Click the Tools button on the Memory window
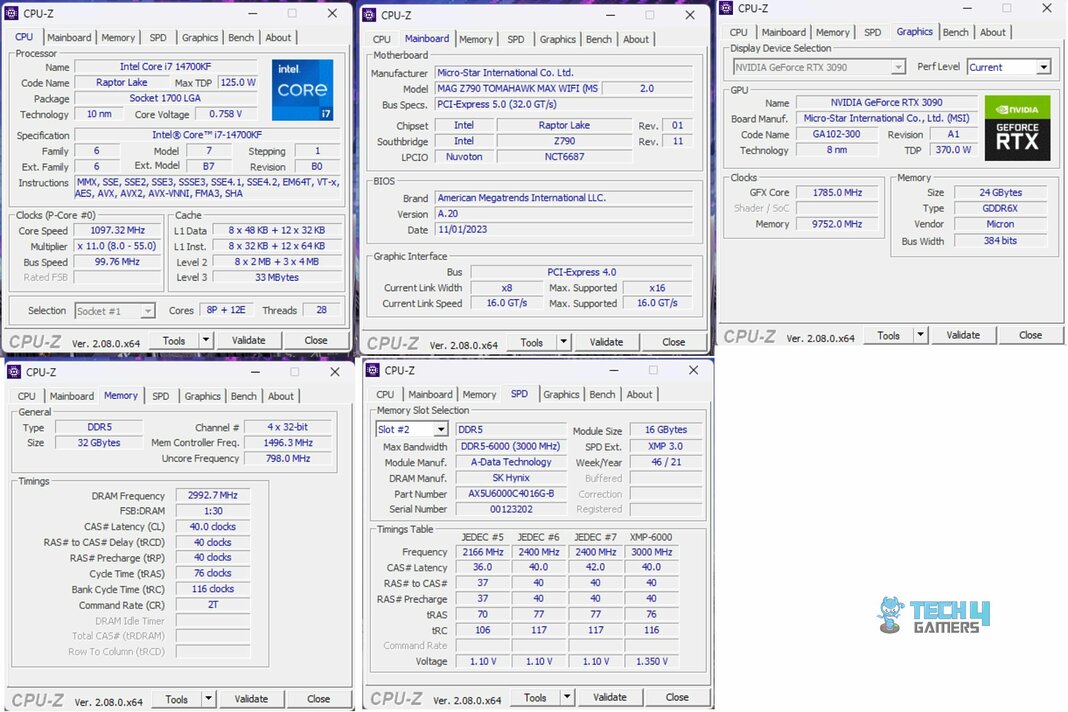 tap(175, 698)
